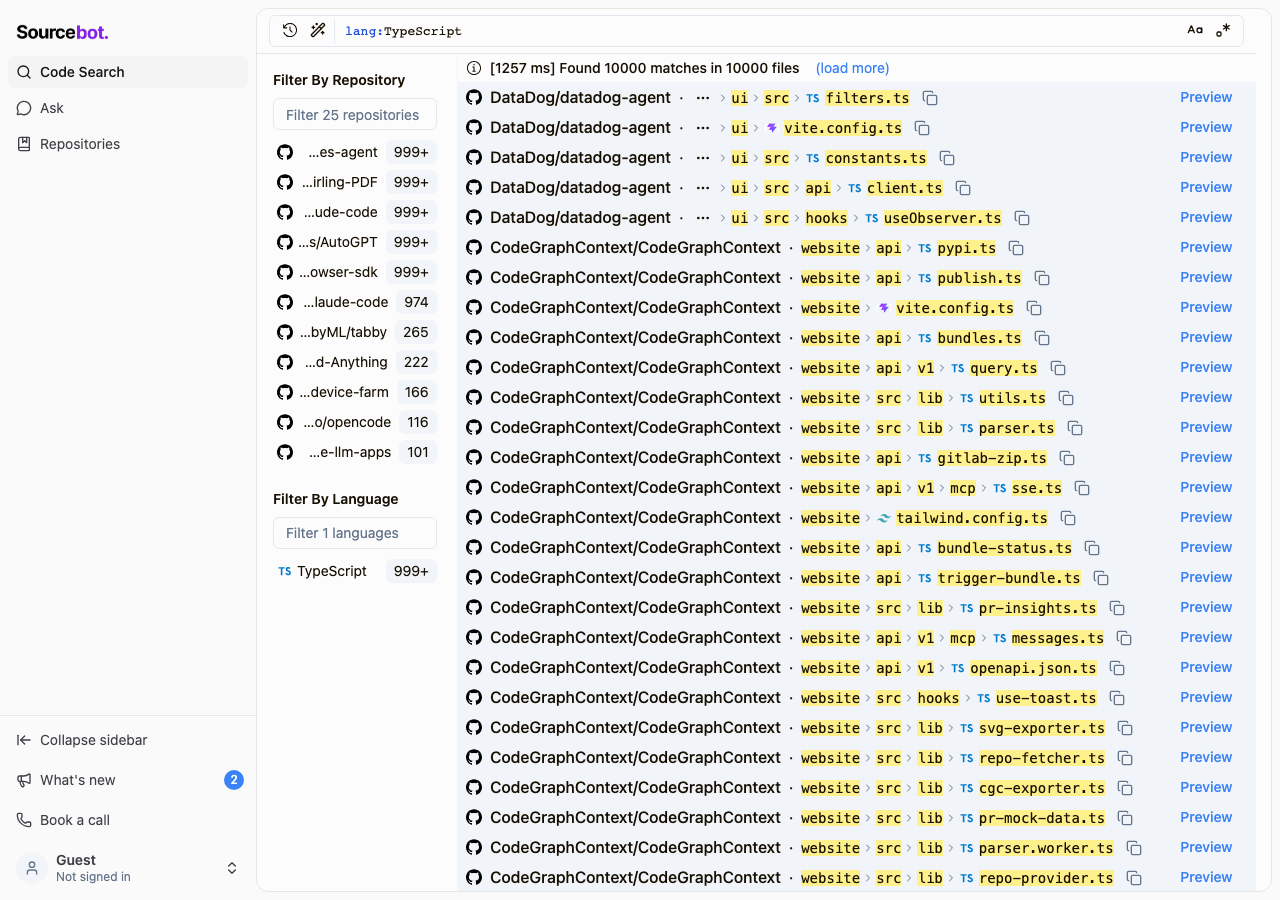Copy the path of tailwind.config.ts
This screenshot has width=1280, height=900.
[1068, 518]
